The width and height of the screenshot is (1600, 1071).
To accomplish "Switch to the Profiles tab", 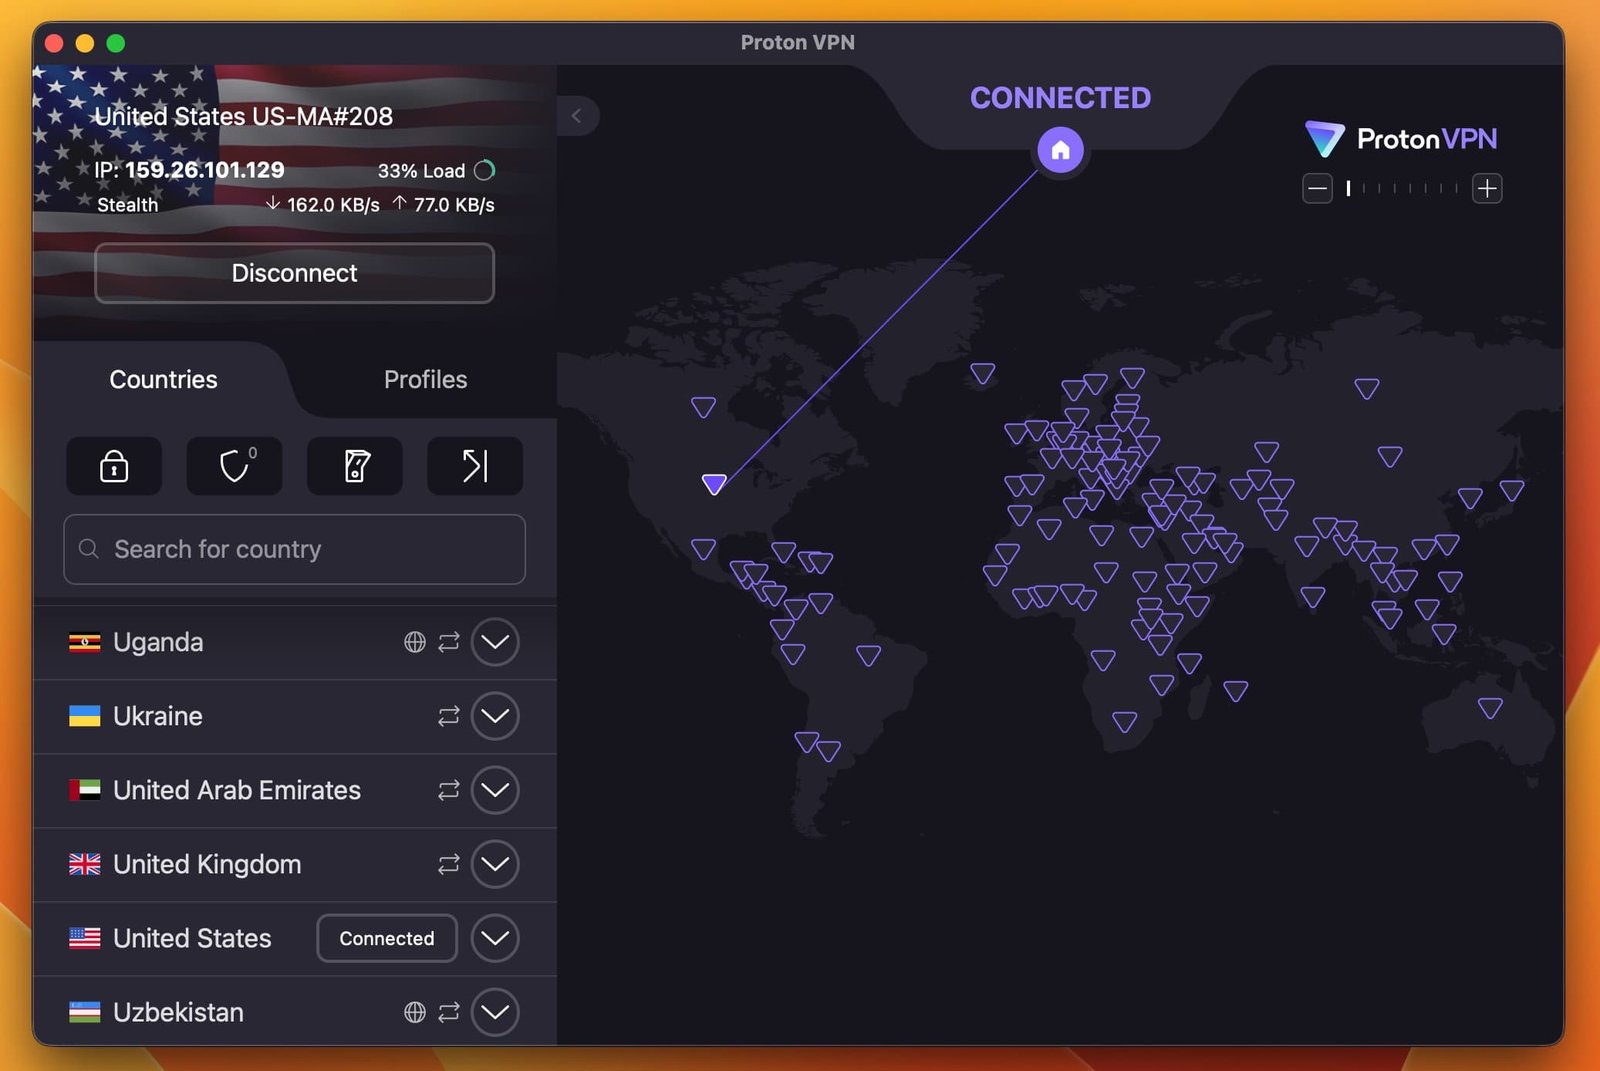I will (425, 380).
